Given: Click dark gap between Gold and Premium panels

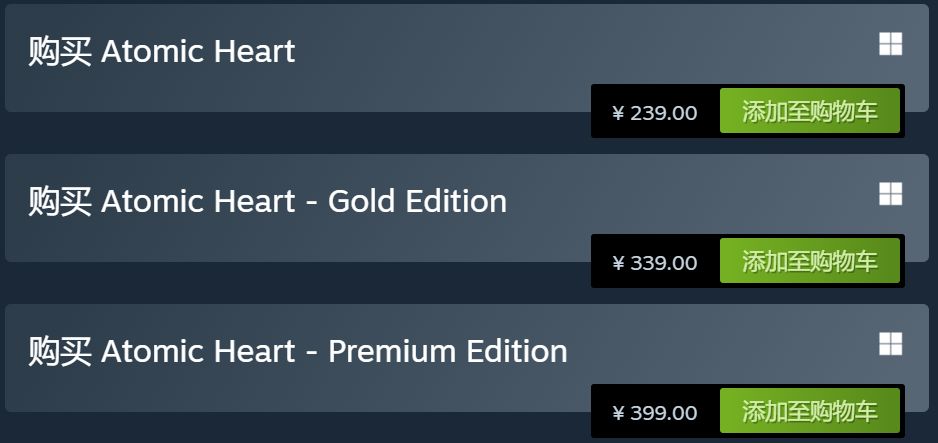Looking at the screenshot, I should coord(299,283).
